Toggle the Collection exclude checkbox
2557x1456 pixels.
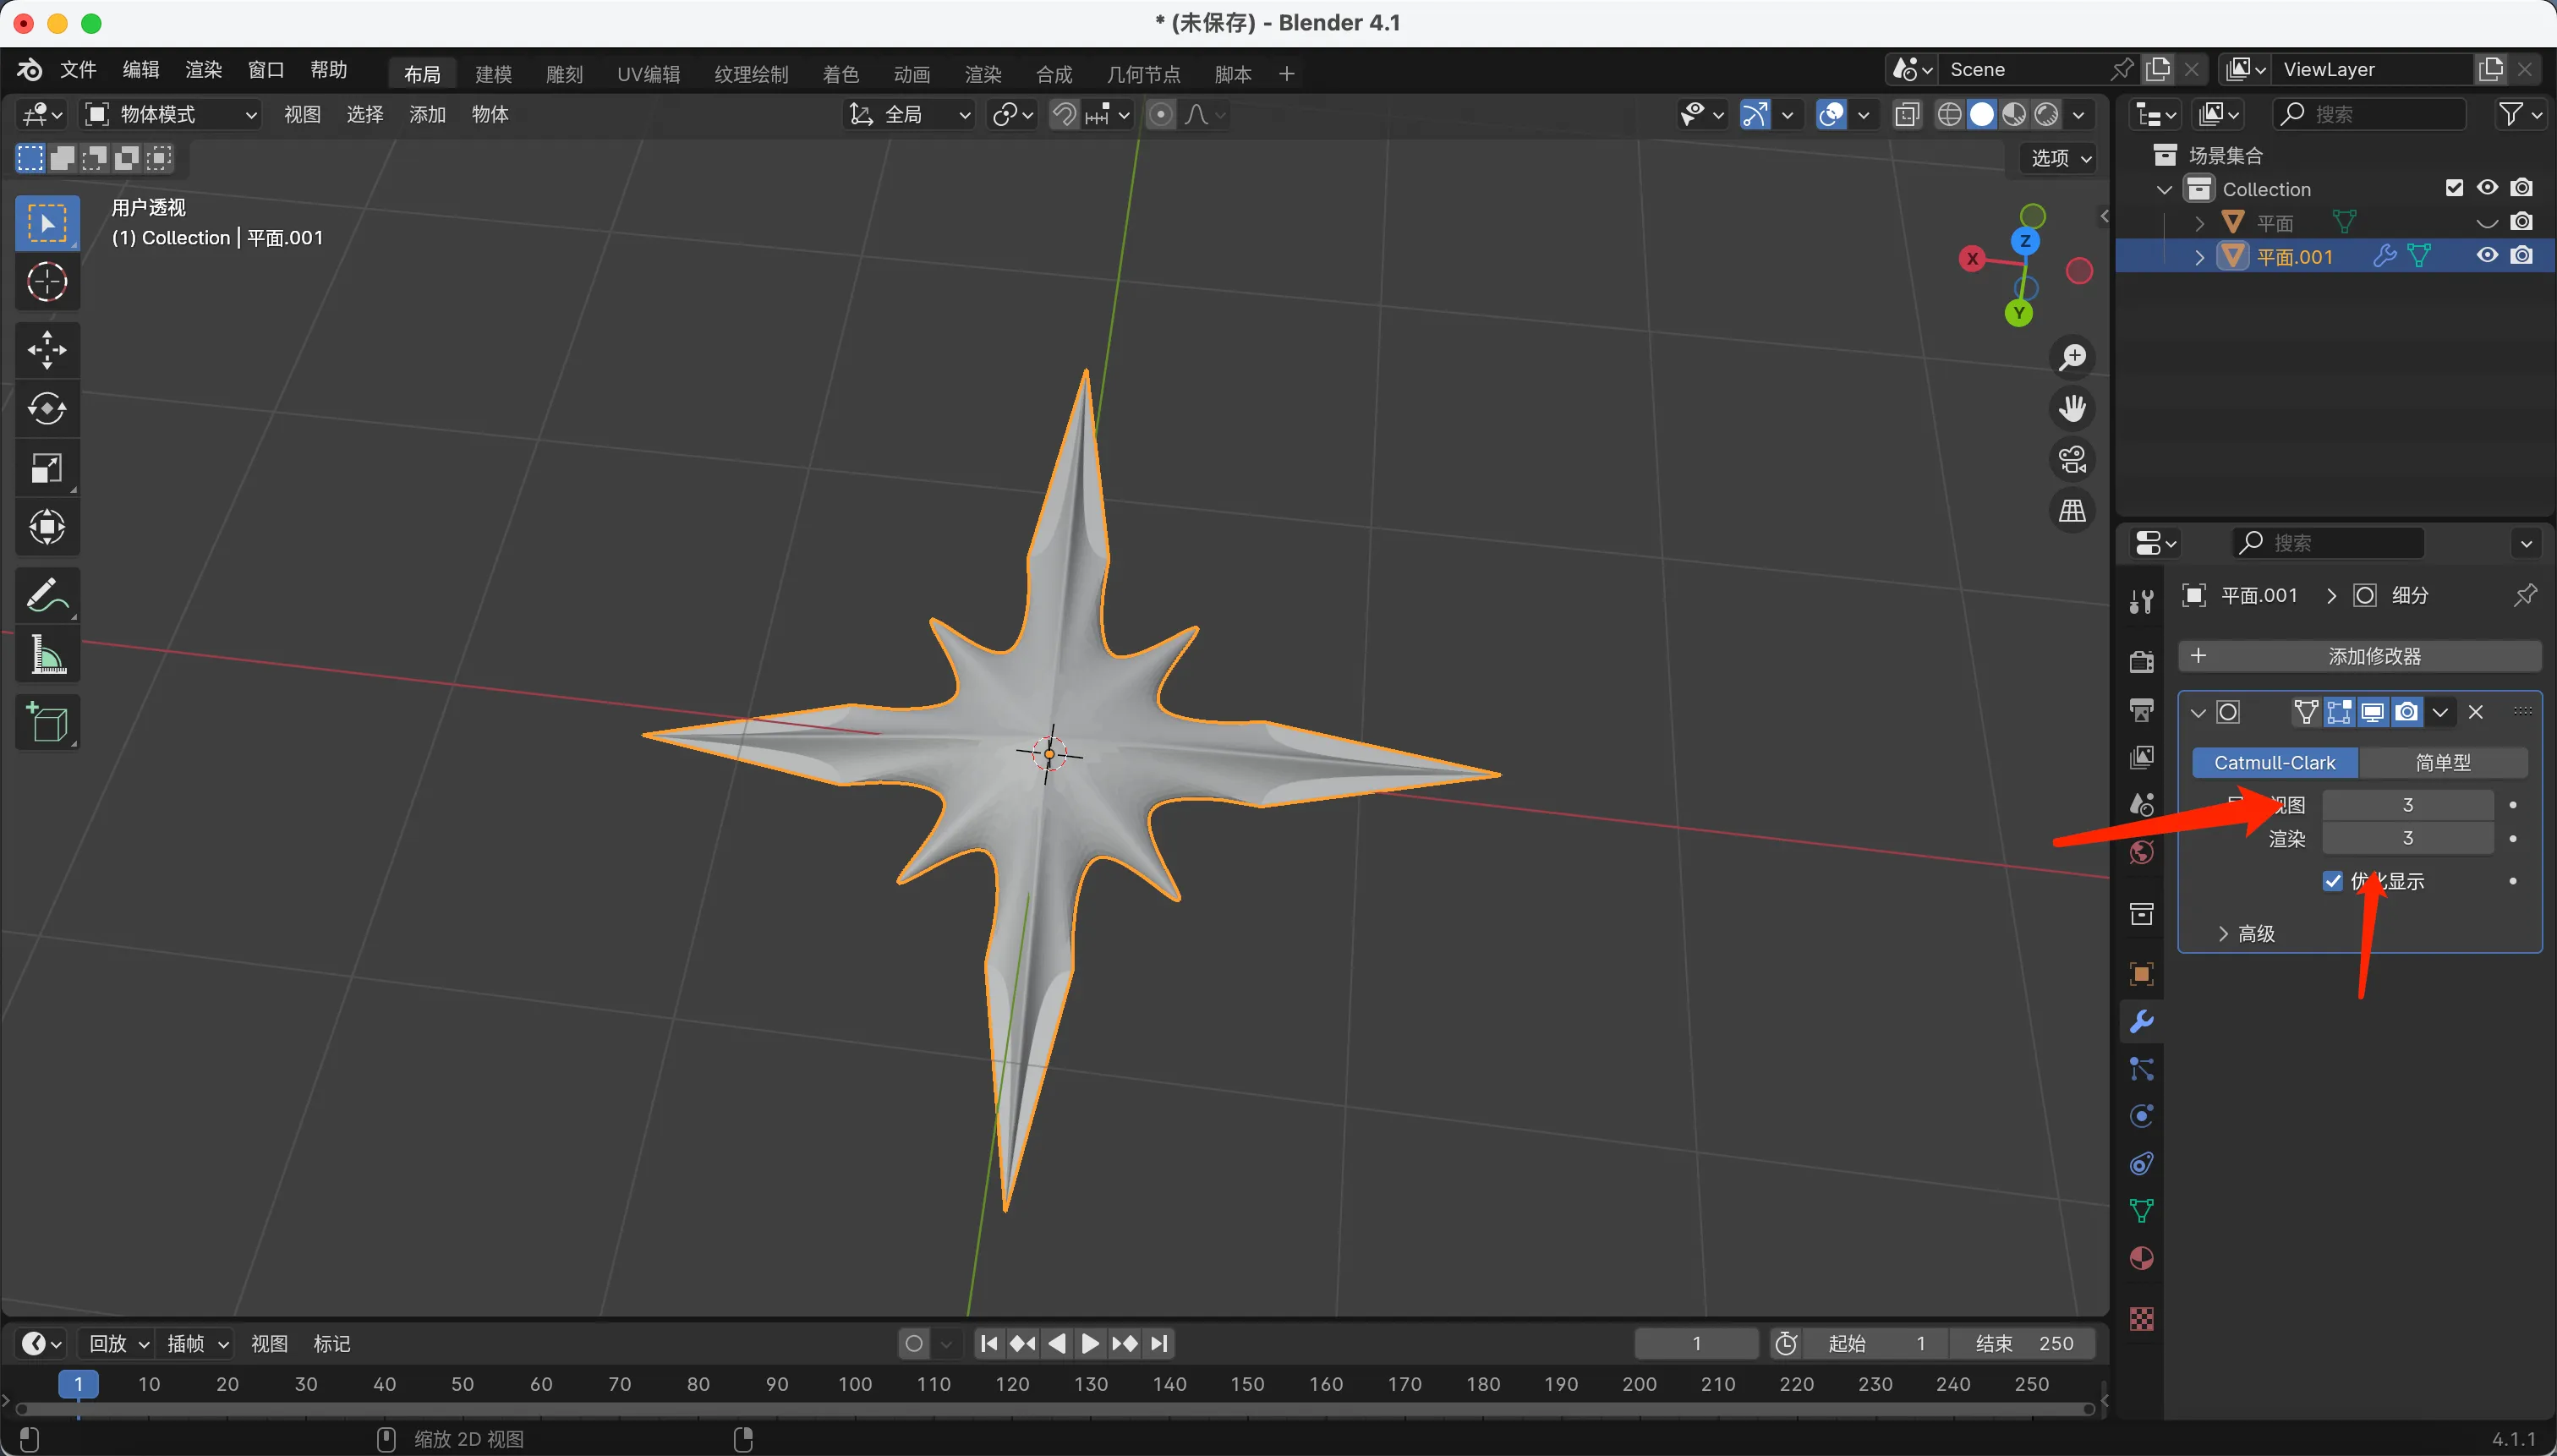pos(2454,188)
